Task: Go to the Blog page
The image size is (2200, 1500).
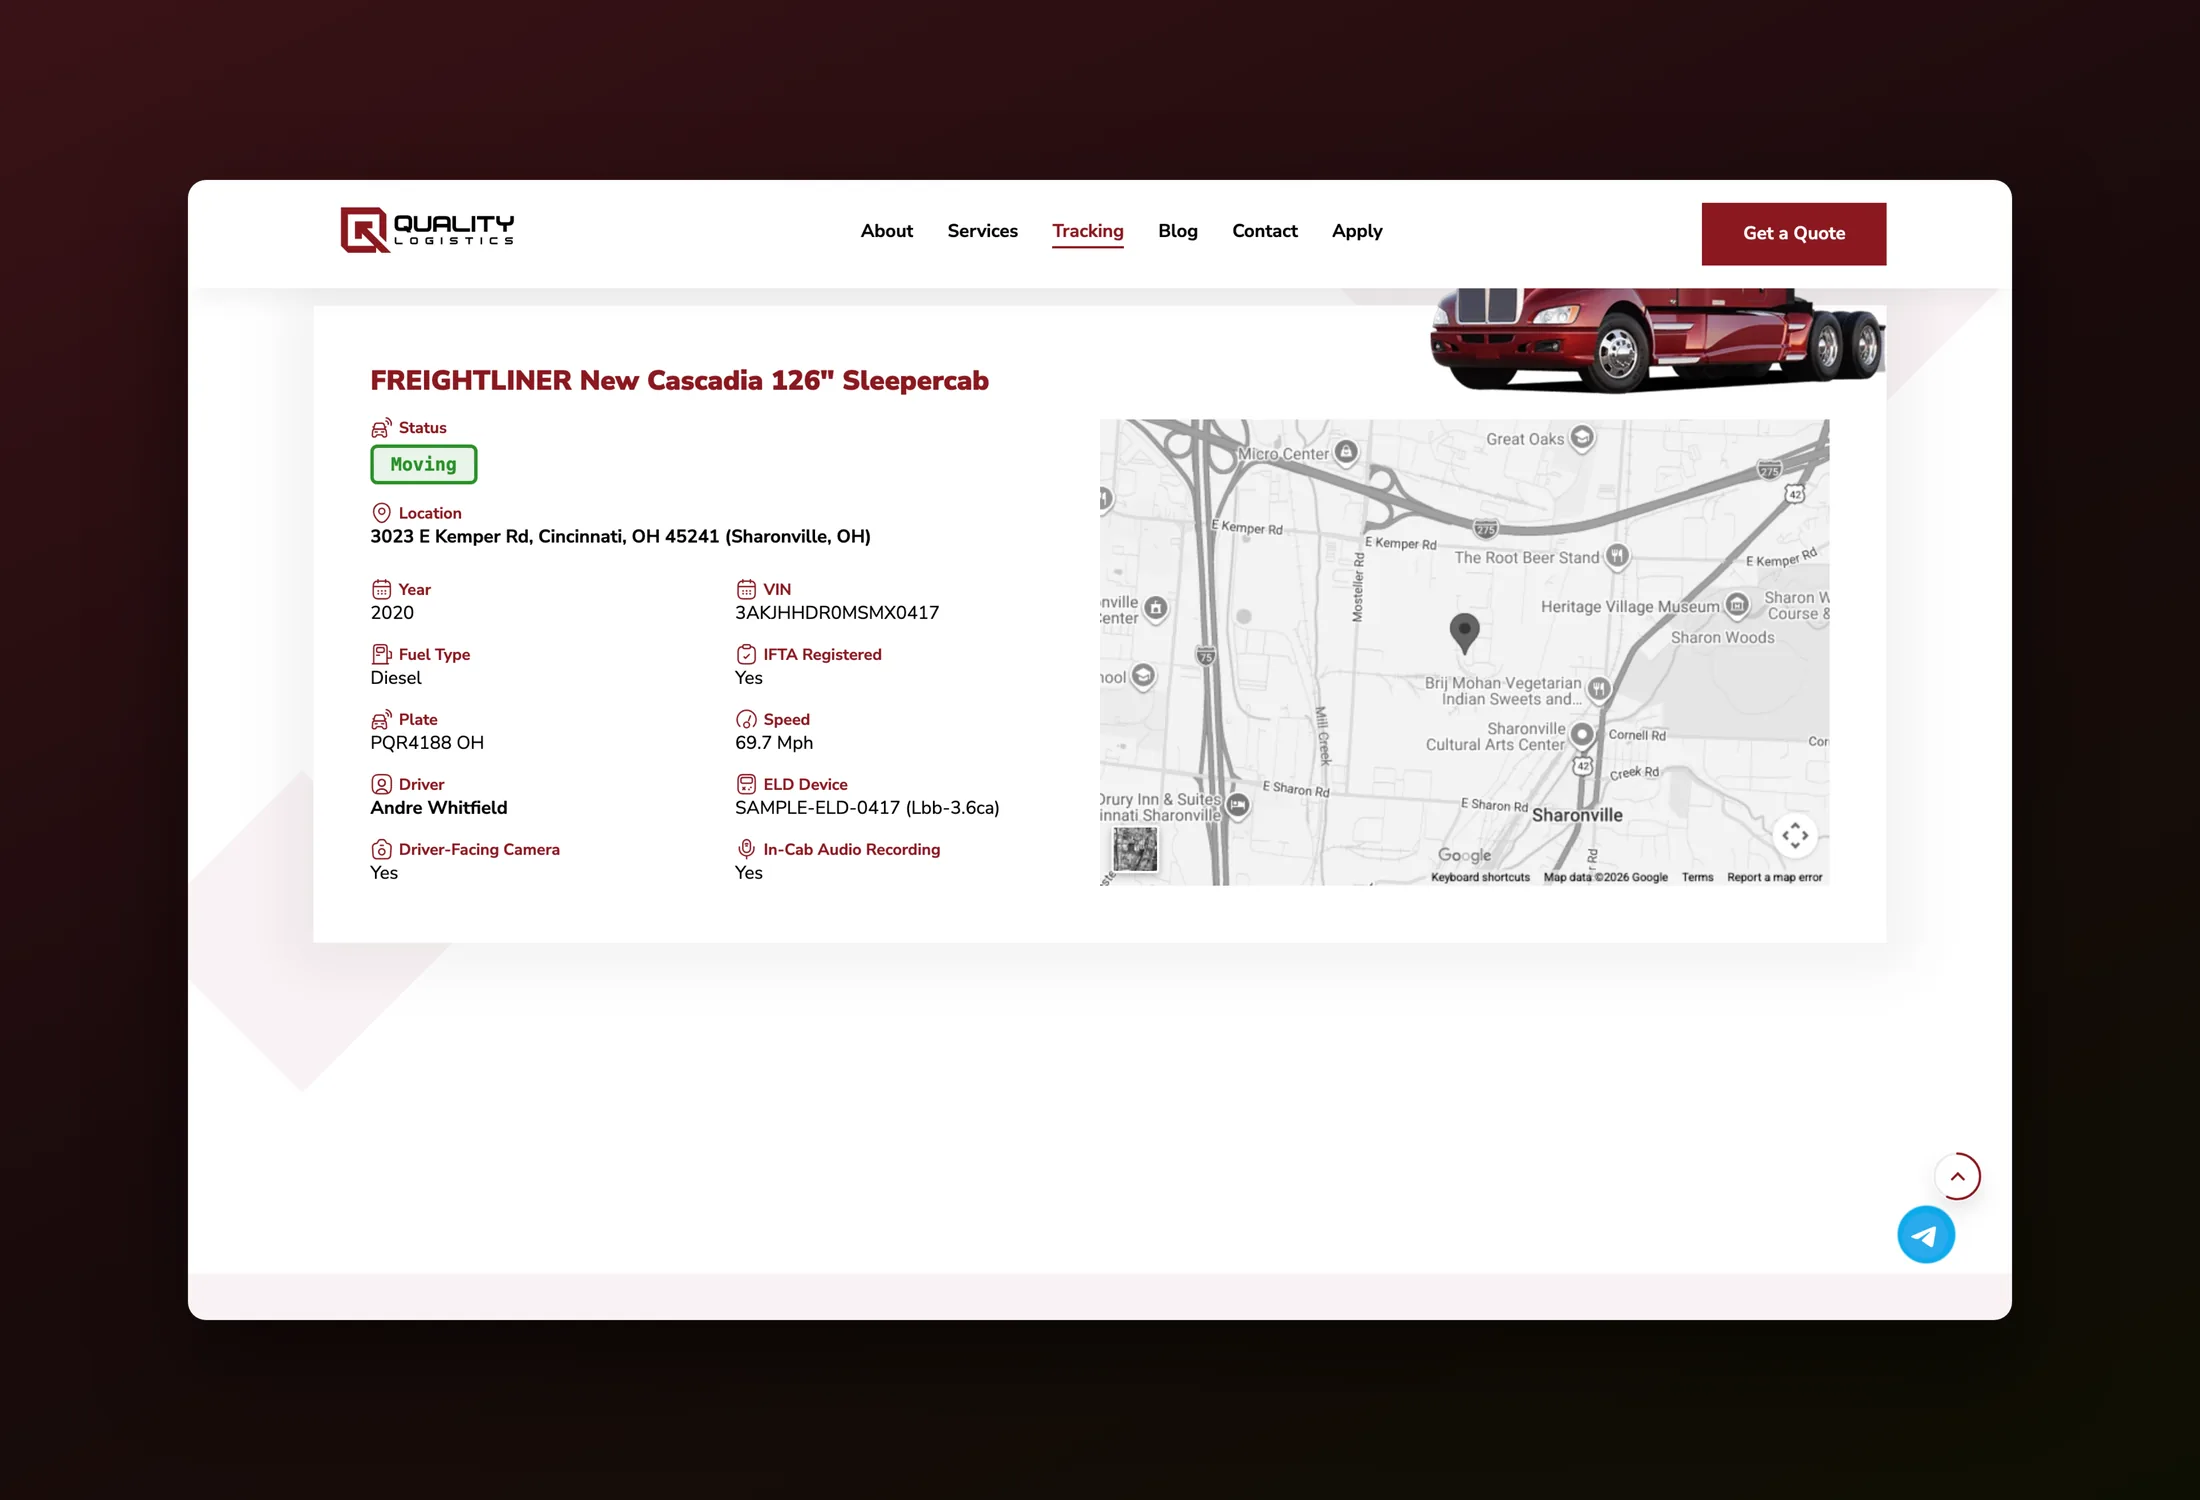Action: pos(1177,231)
